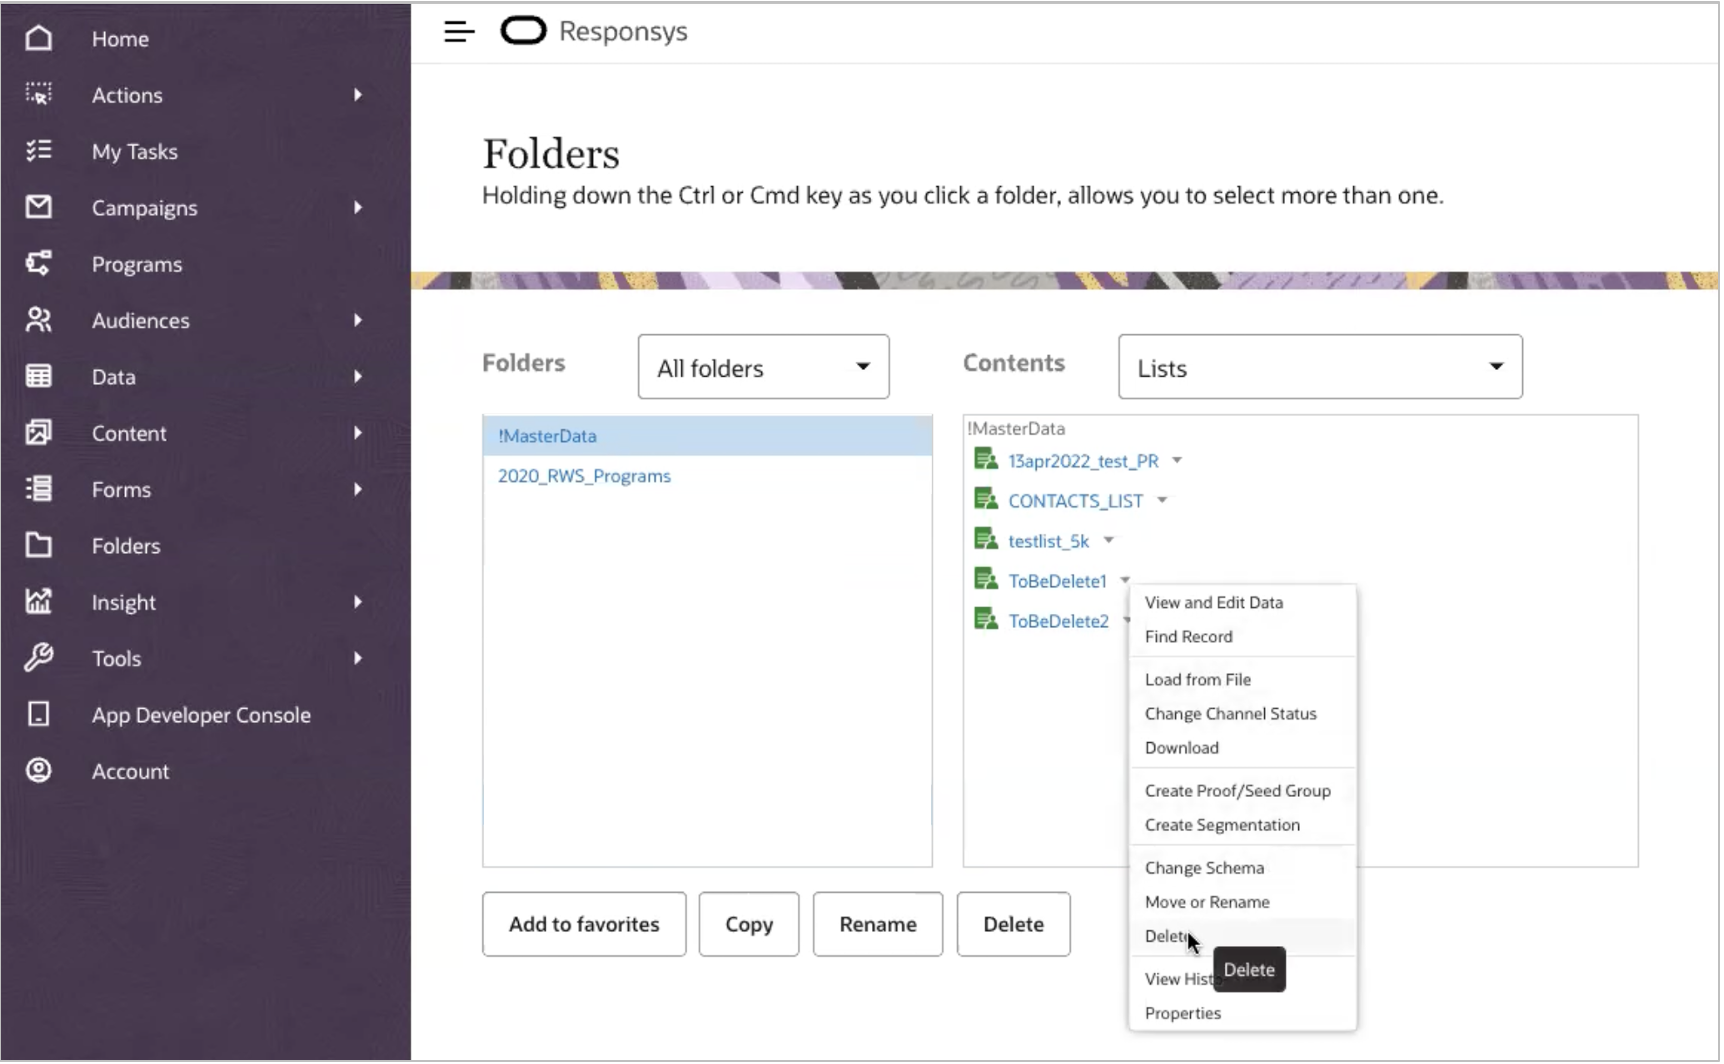Click the Add to favorites button
The image size is (1724, 1064).
click(584, 924)
